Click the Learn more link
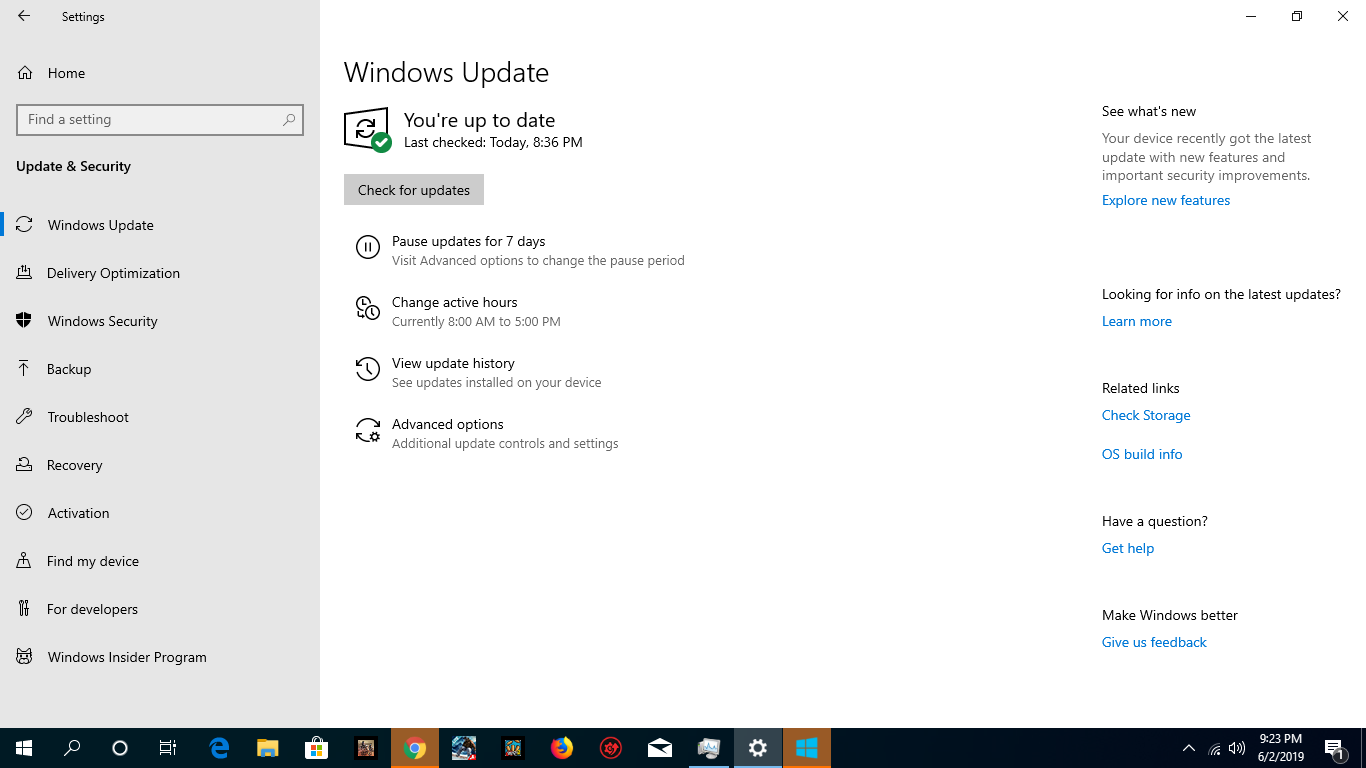Image resolution: width=1366 pixels, height=768 pixels. (x=1137, y=321)
